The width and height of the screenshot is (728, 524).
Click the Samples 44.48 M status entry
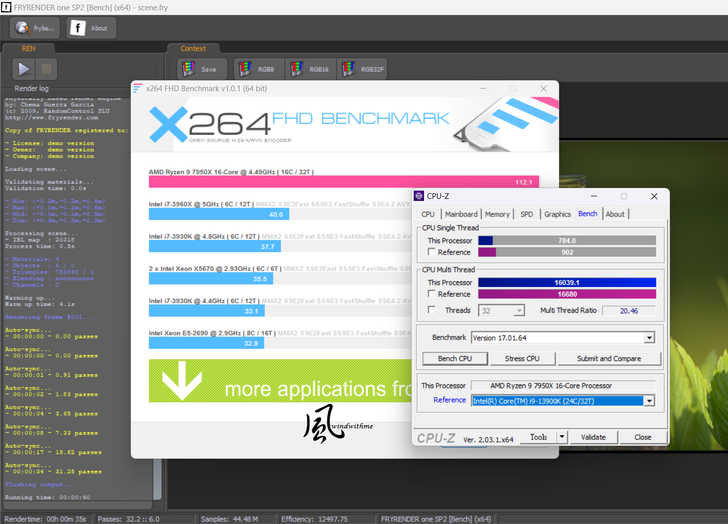click(x=229, y=519)
